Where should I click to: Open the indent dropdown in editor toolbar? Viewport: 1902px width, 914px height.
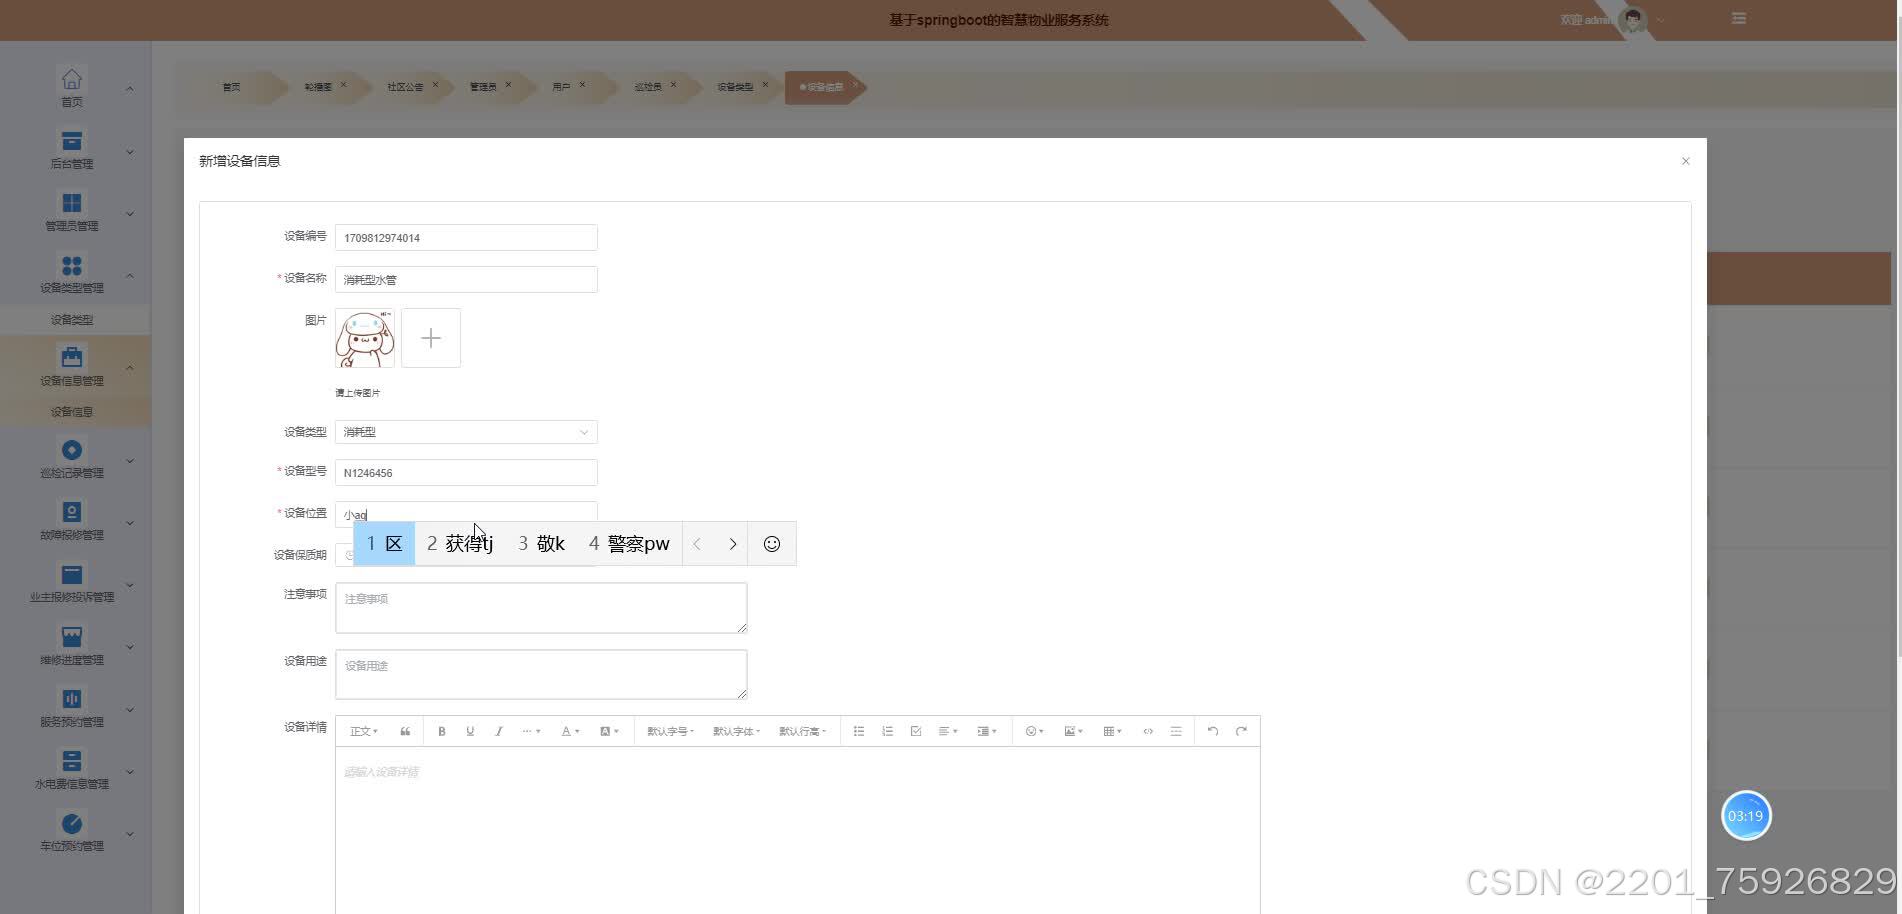pos(986,731)
